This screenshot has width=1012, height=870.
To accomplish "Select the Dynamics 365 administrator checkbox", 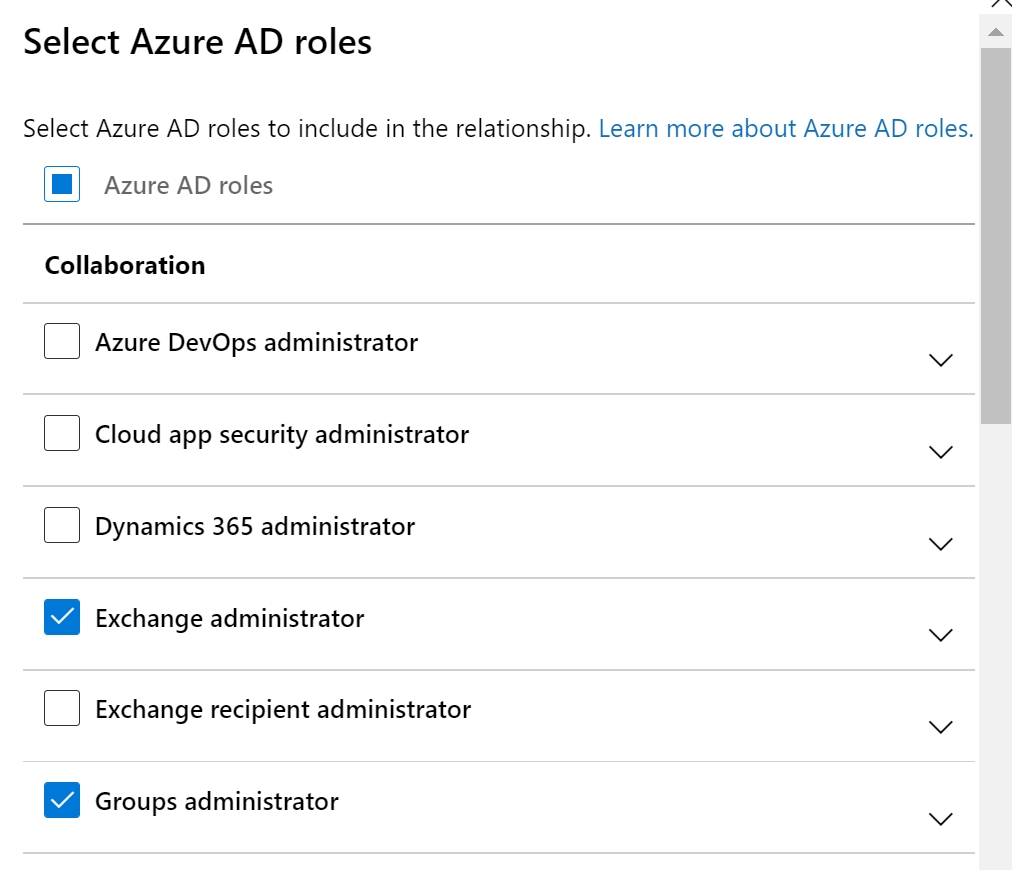I will click(x=62, y=525).
